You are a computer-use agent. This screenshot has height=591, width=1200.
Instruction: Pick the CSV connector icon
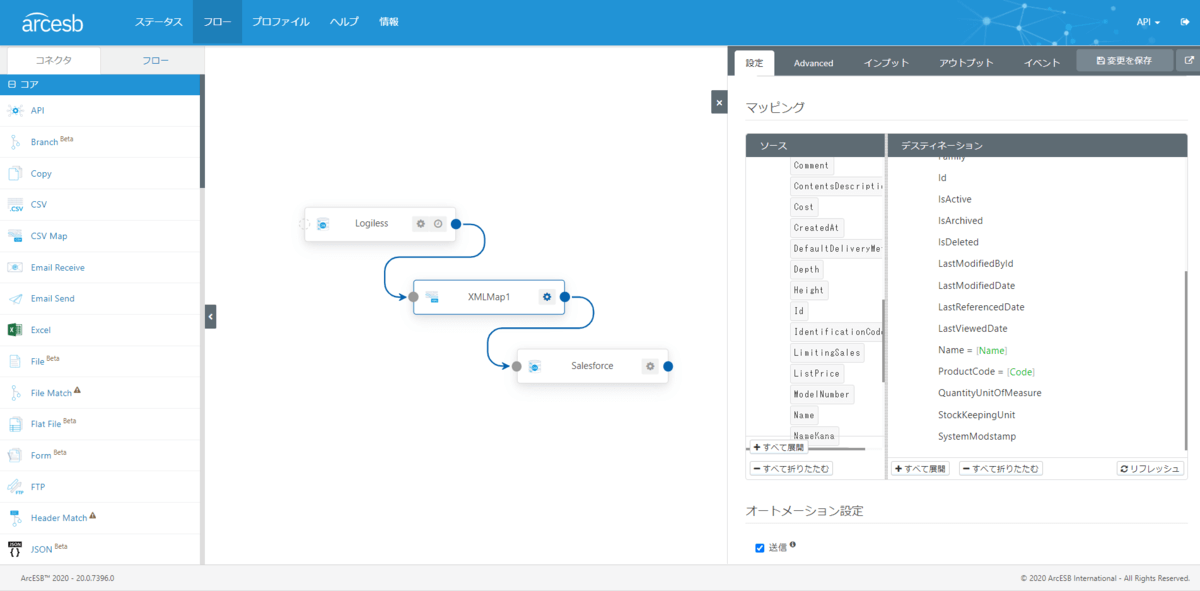(15, 204)
